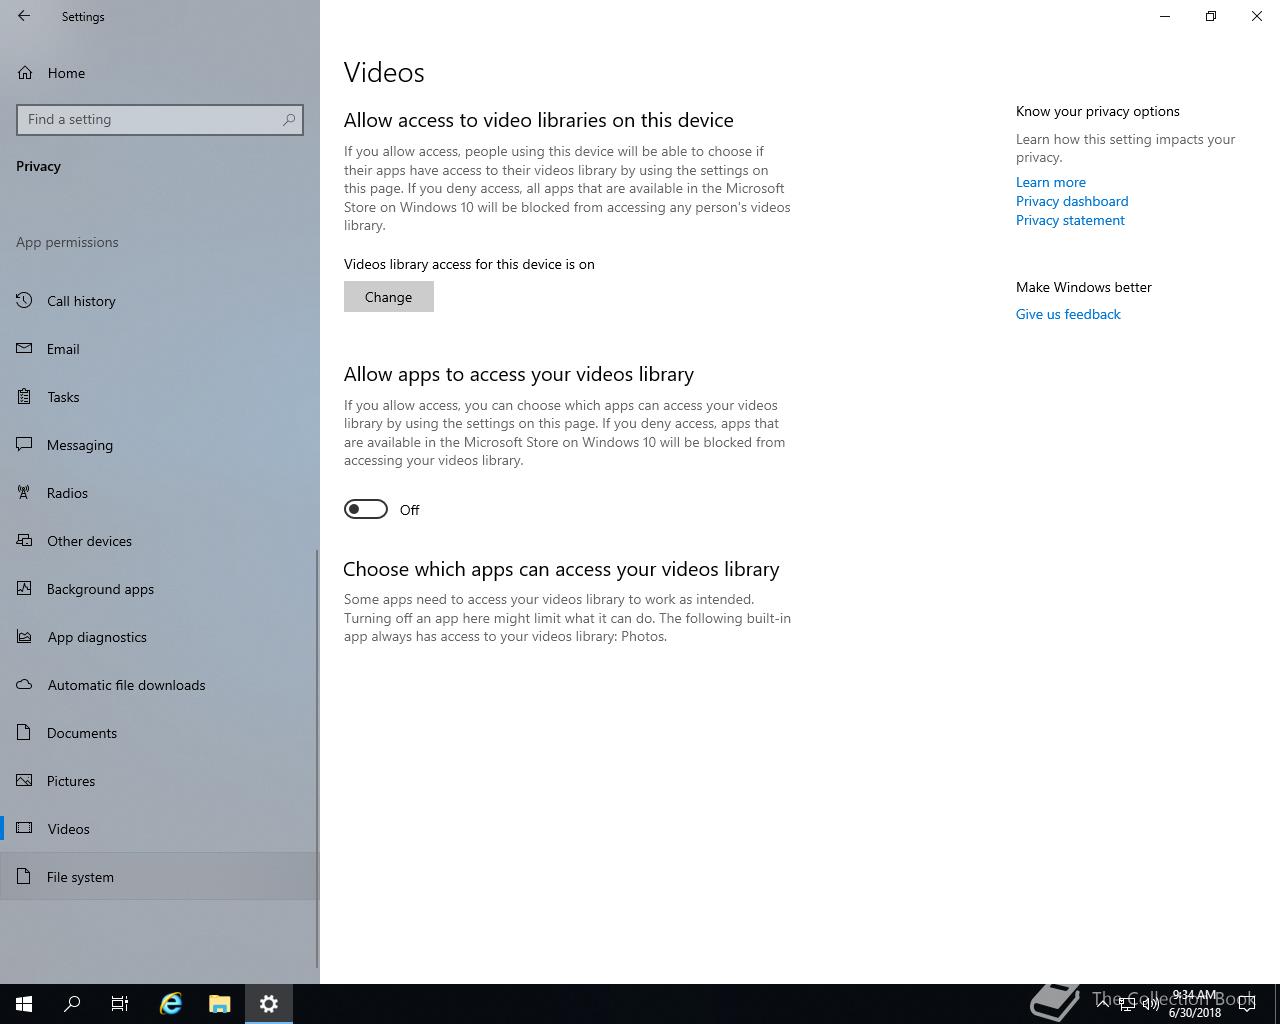The height and width of the screenshot is (1024, 1280).
Task: Open Tasks privacy settings
Action: pos(160,397)
